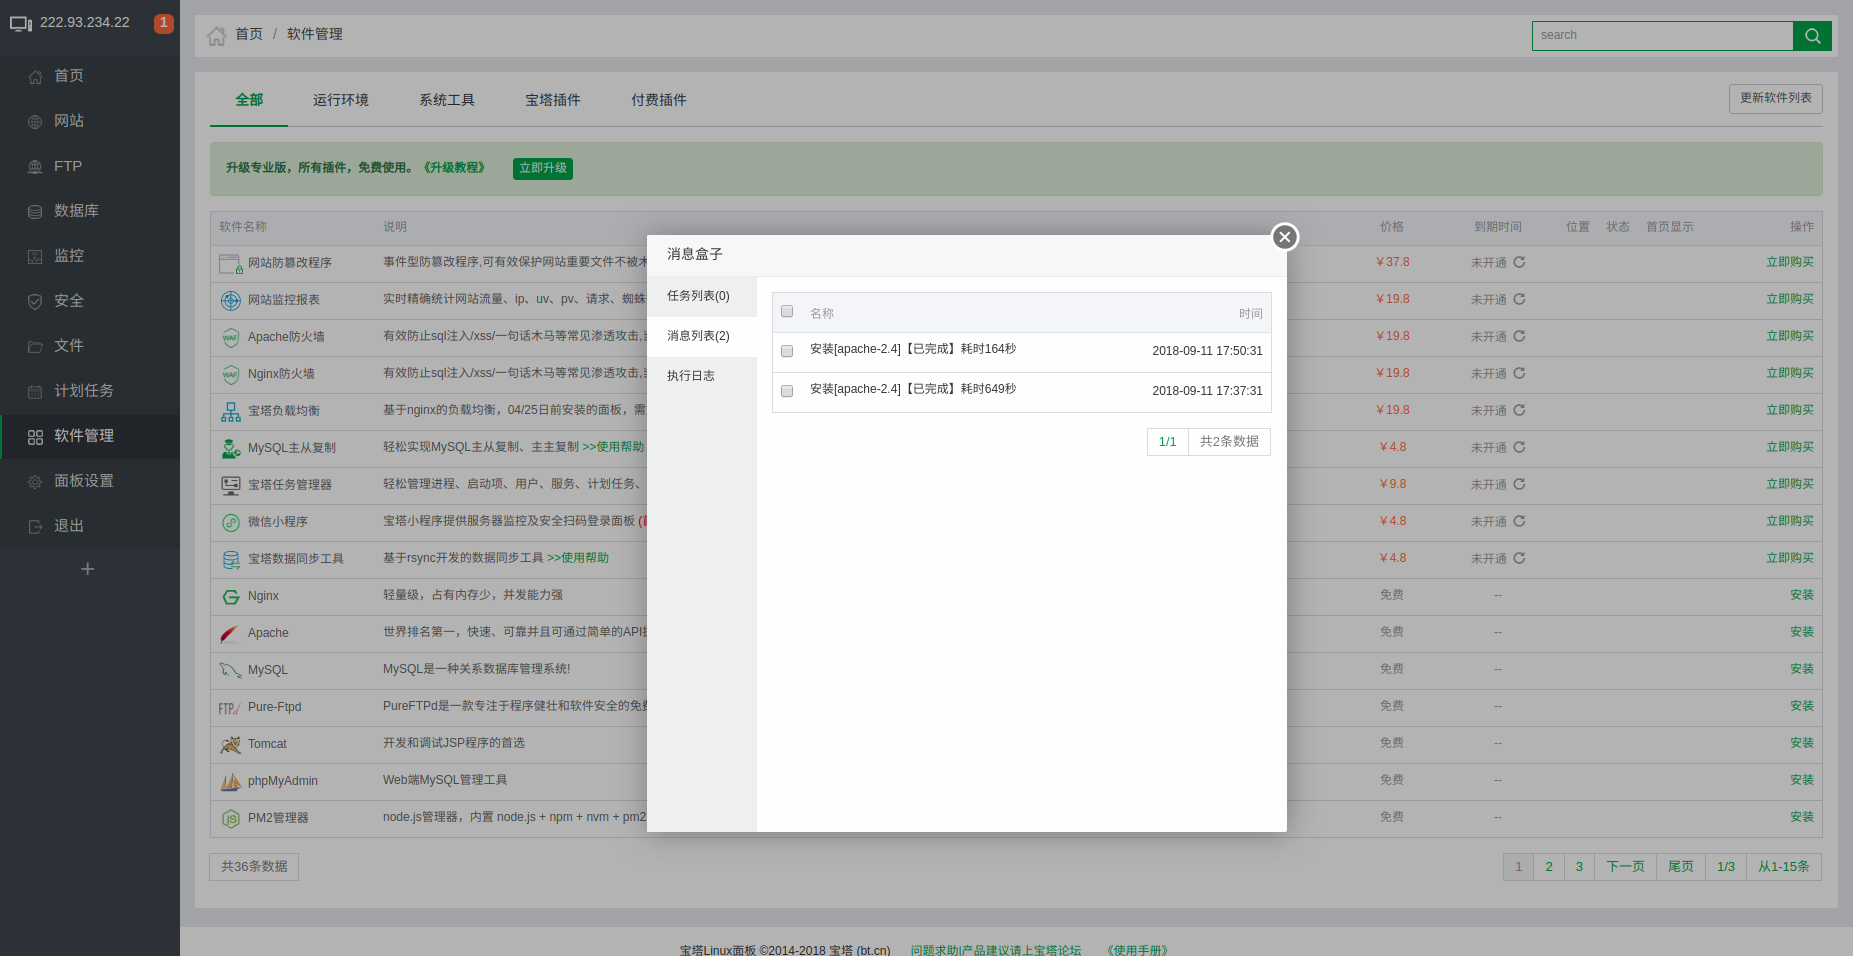Image resolution: width=1853 pixels, height=956 pixels.
Task: Check the apache-2.4 message from 17:37:31
Action: point(787,391)
